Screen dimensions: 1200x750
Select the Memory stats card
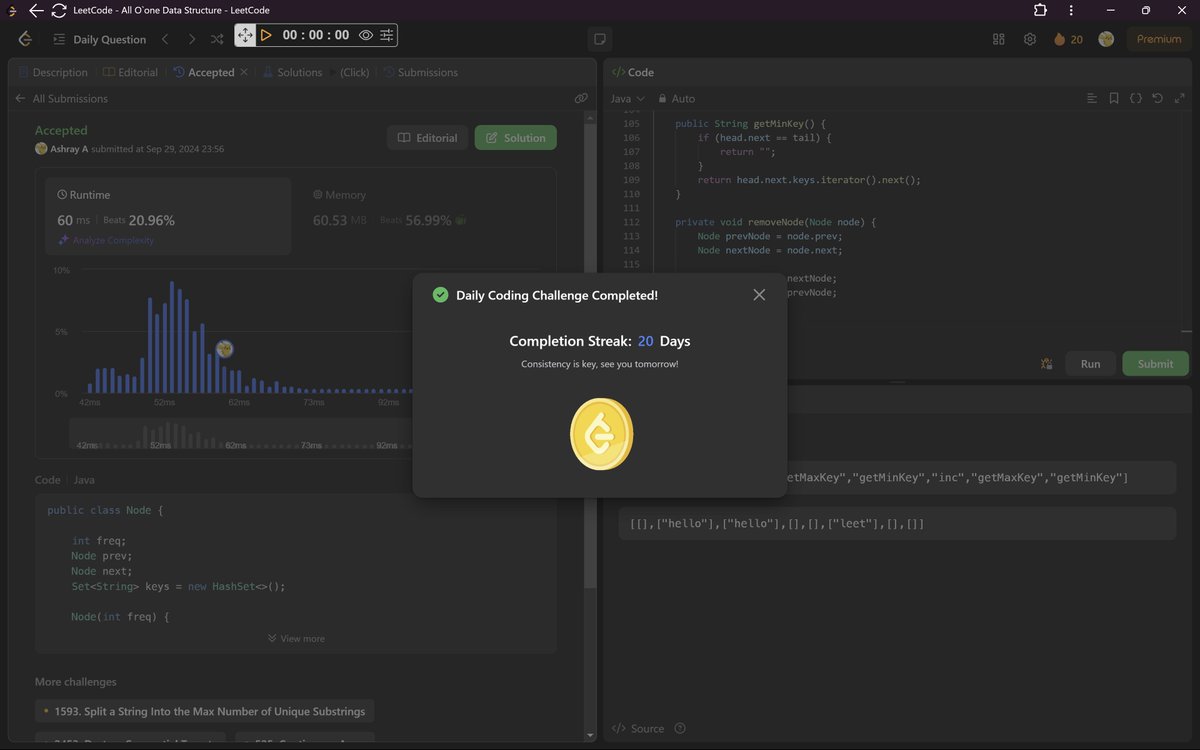[426, 216]
